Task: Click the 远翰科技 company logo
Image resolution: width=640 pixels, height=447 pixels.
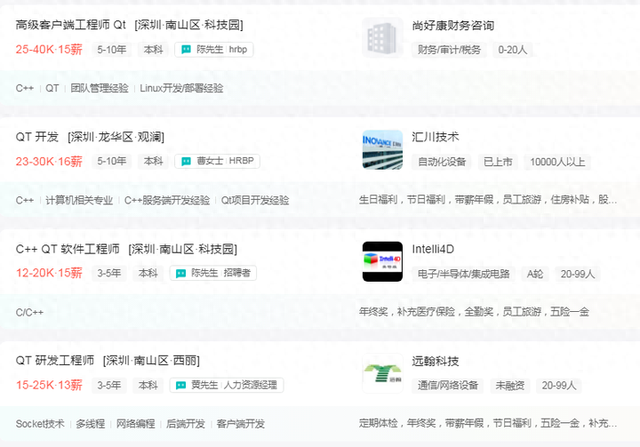Action: (382, 374)
